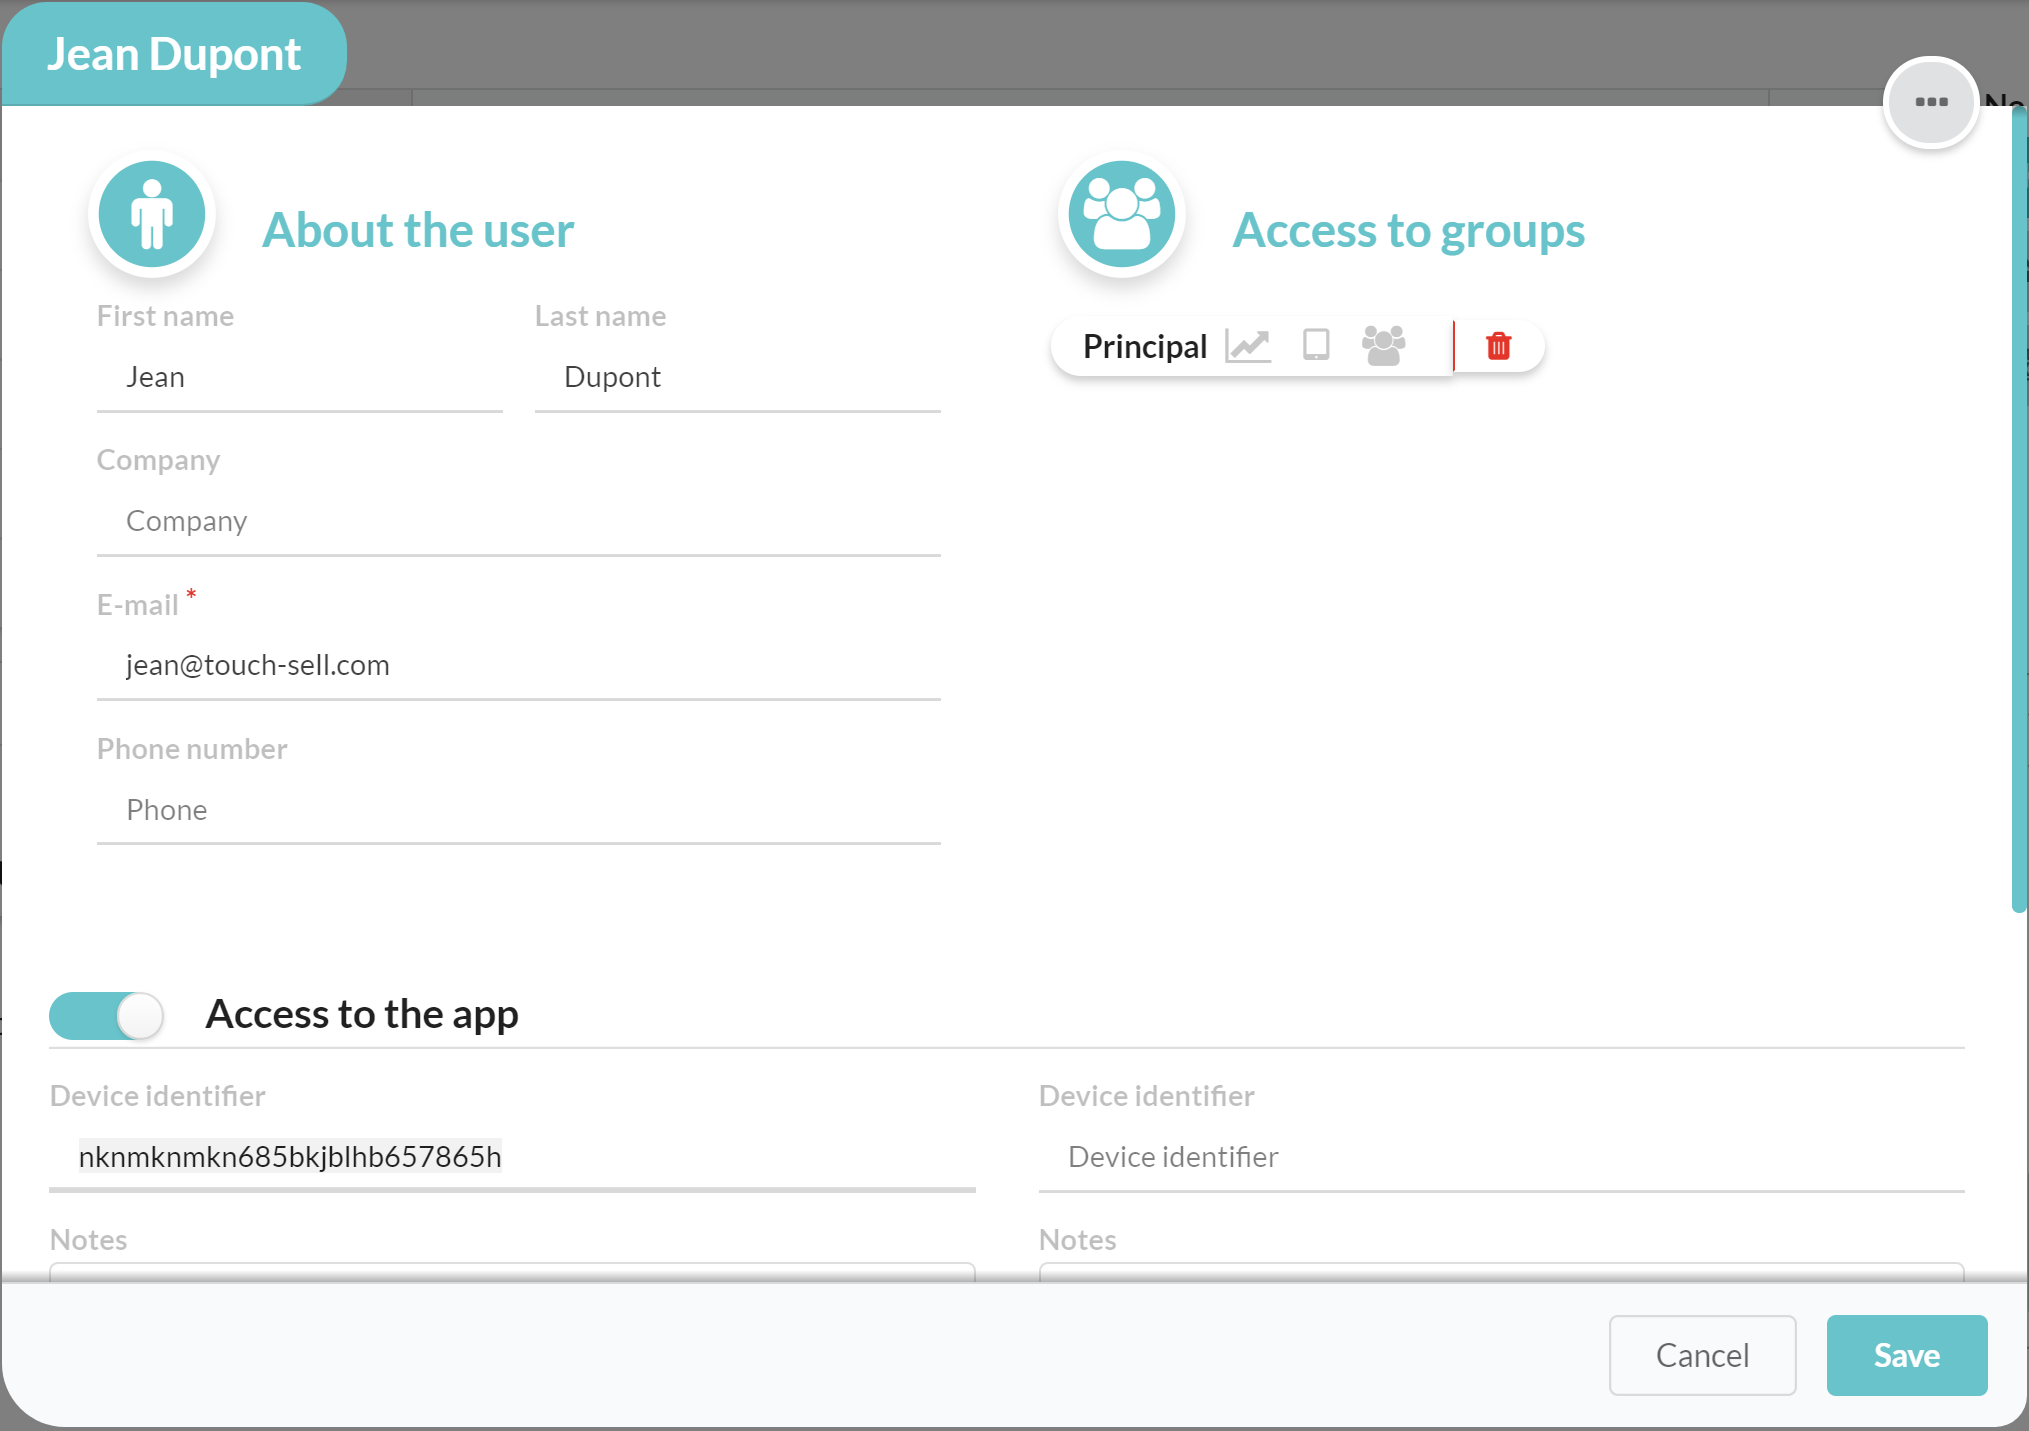The height and width of the screenshot is (1431, 2029).
Task: Open the three-dots more options button
Action: [x=1930, y=102]
